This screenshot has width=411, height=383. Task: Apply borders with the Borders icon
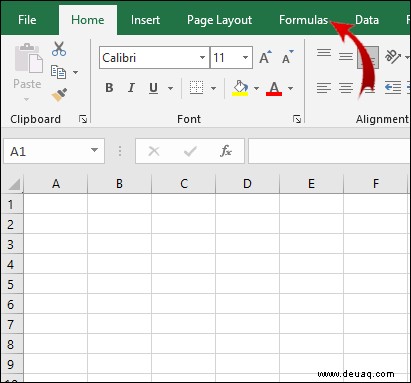(196, 88)
